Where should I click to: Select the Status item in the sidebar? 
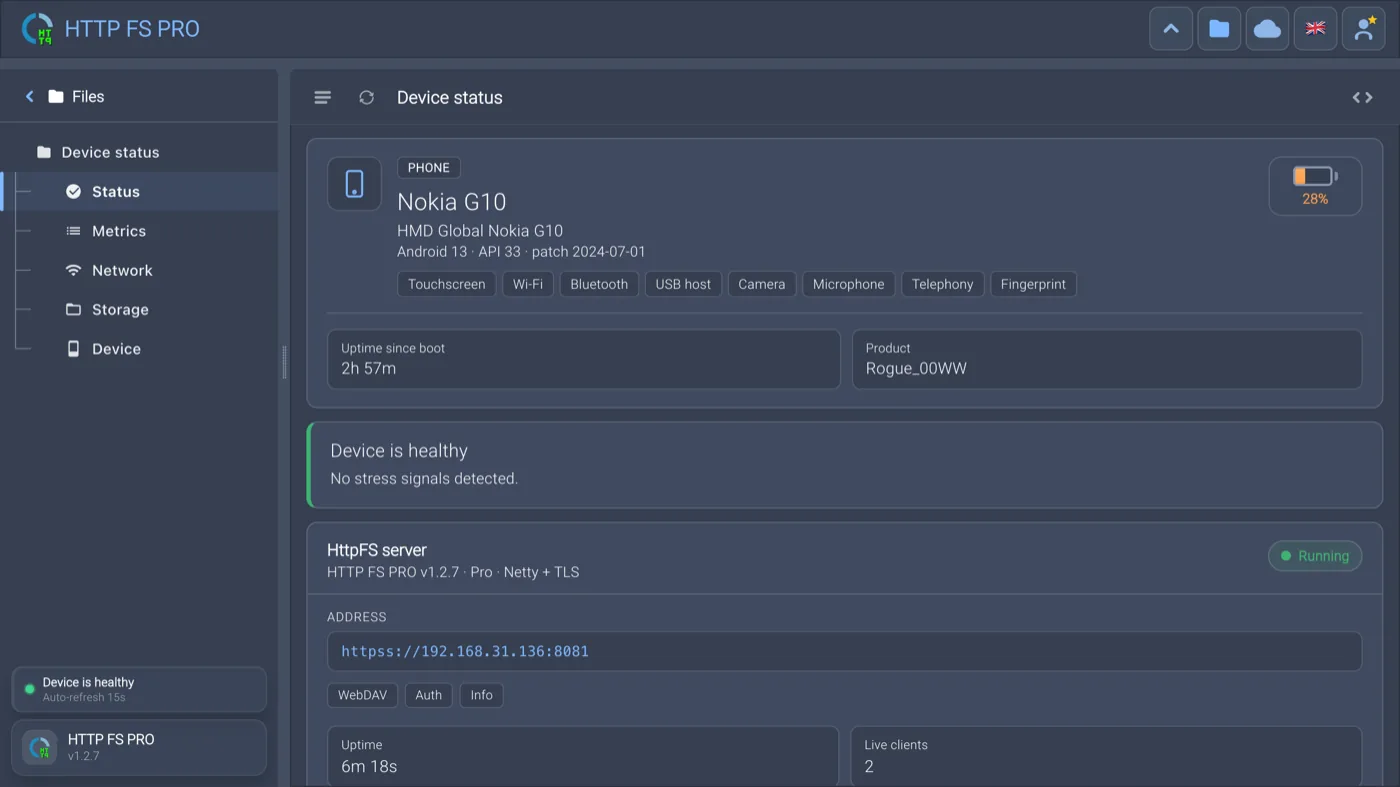coord(141,191)
